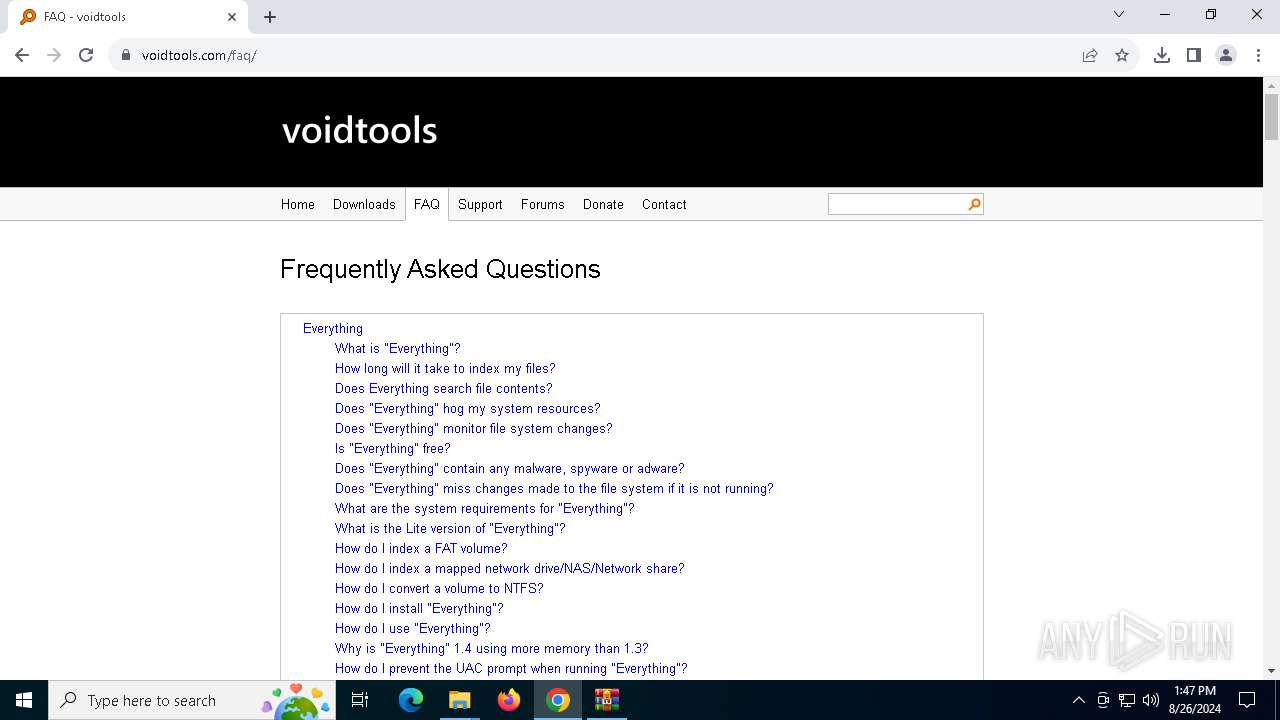Open the Chrome downloads icon
This screenshot has width=1280, height=720.
coord(1162,55)
